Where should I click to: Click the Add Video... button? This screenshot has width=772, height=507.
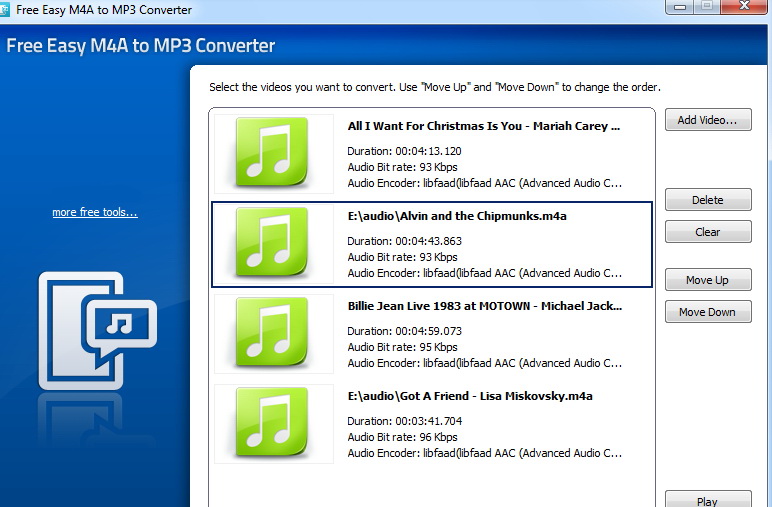pyautogui.click(x=708, y=120)
